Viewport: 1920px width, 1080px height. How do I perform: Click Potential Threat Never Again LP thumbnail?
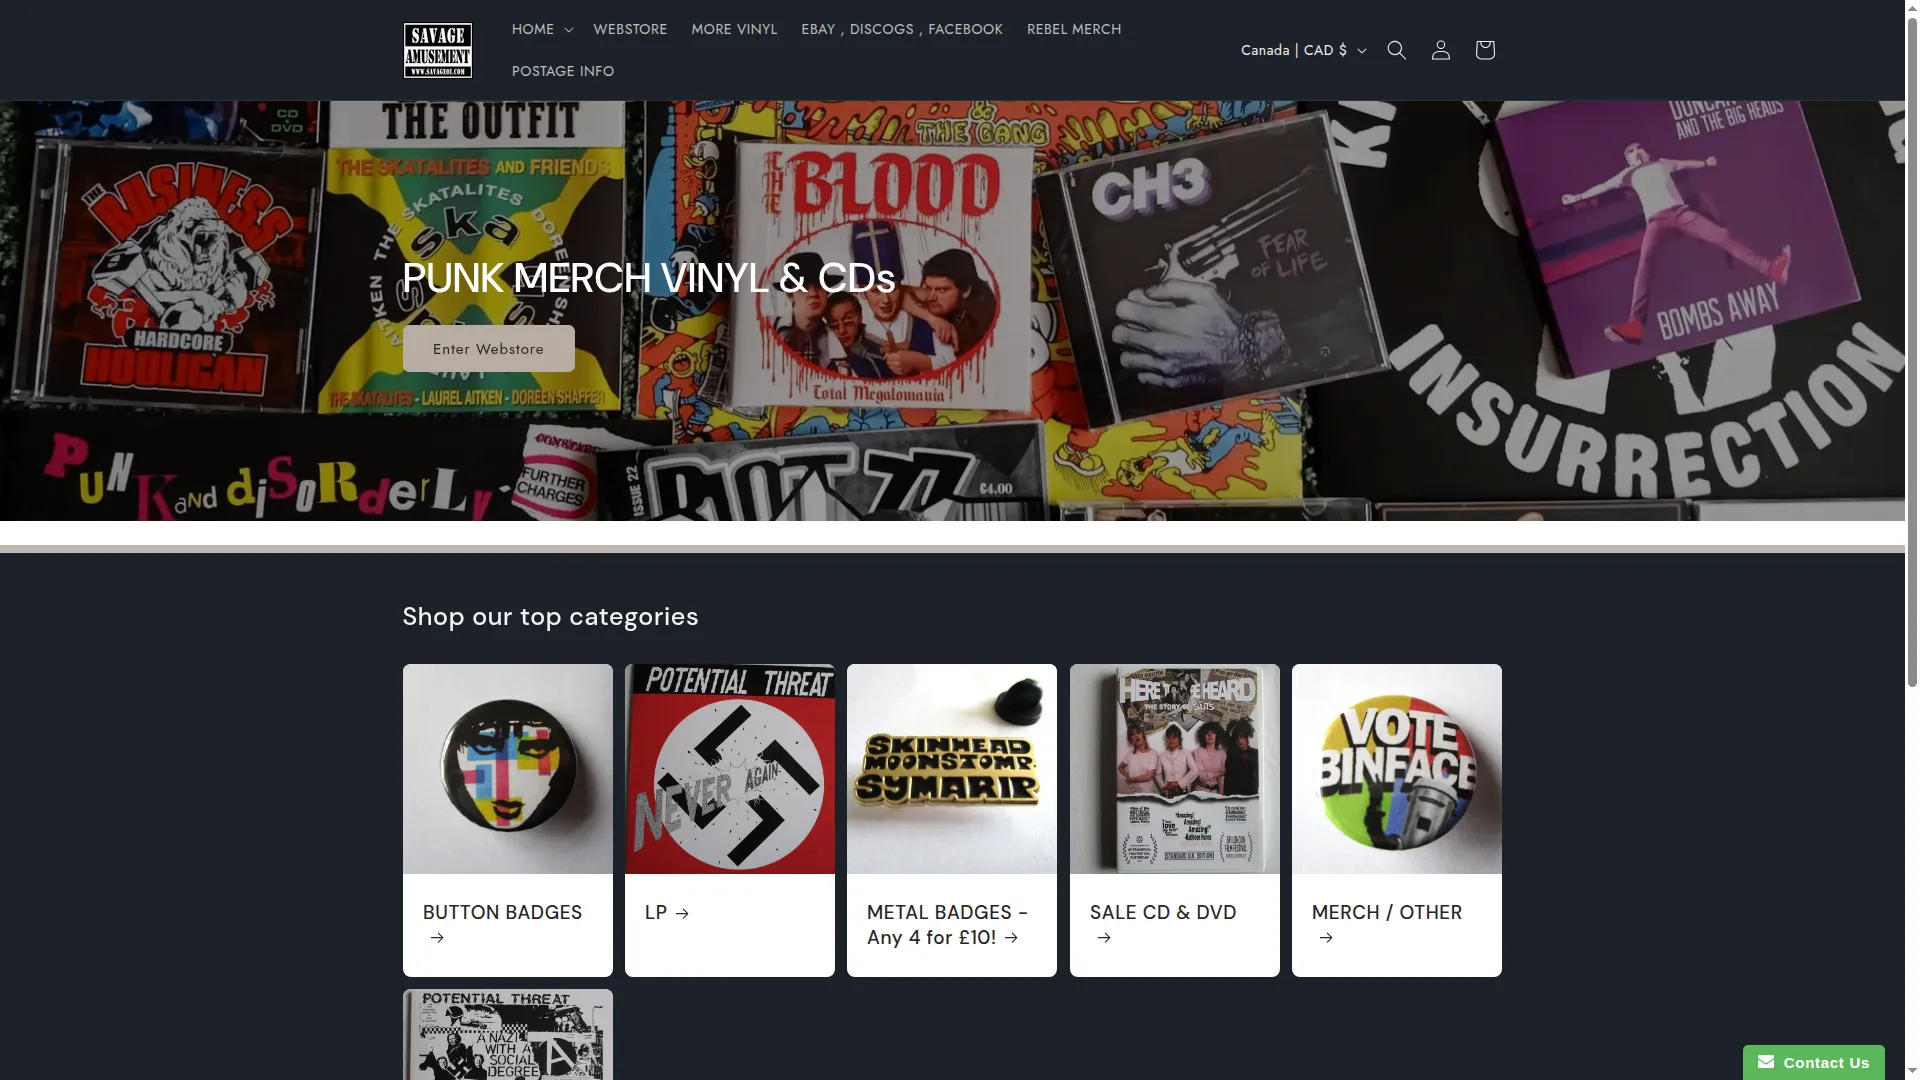(730, 769)
